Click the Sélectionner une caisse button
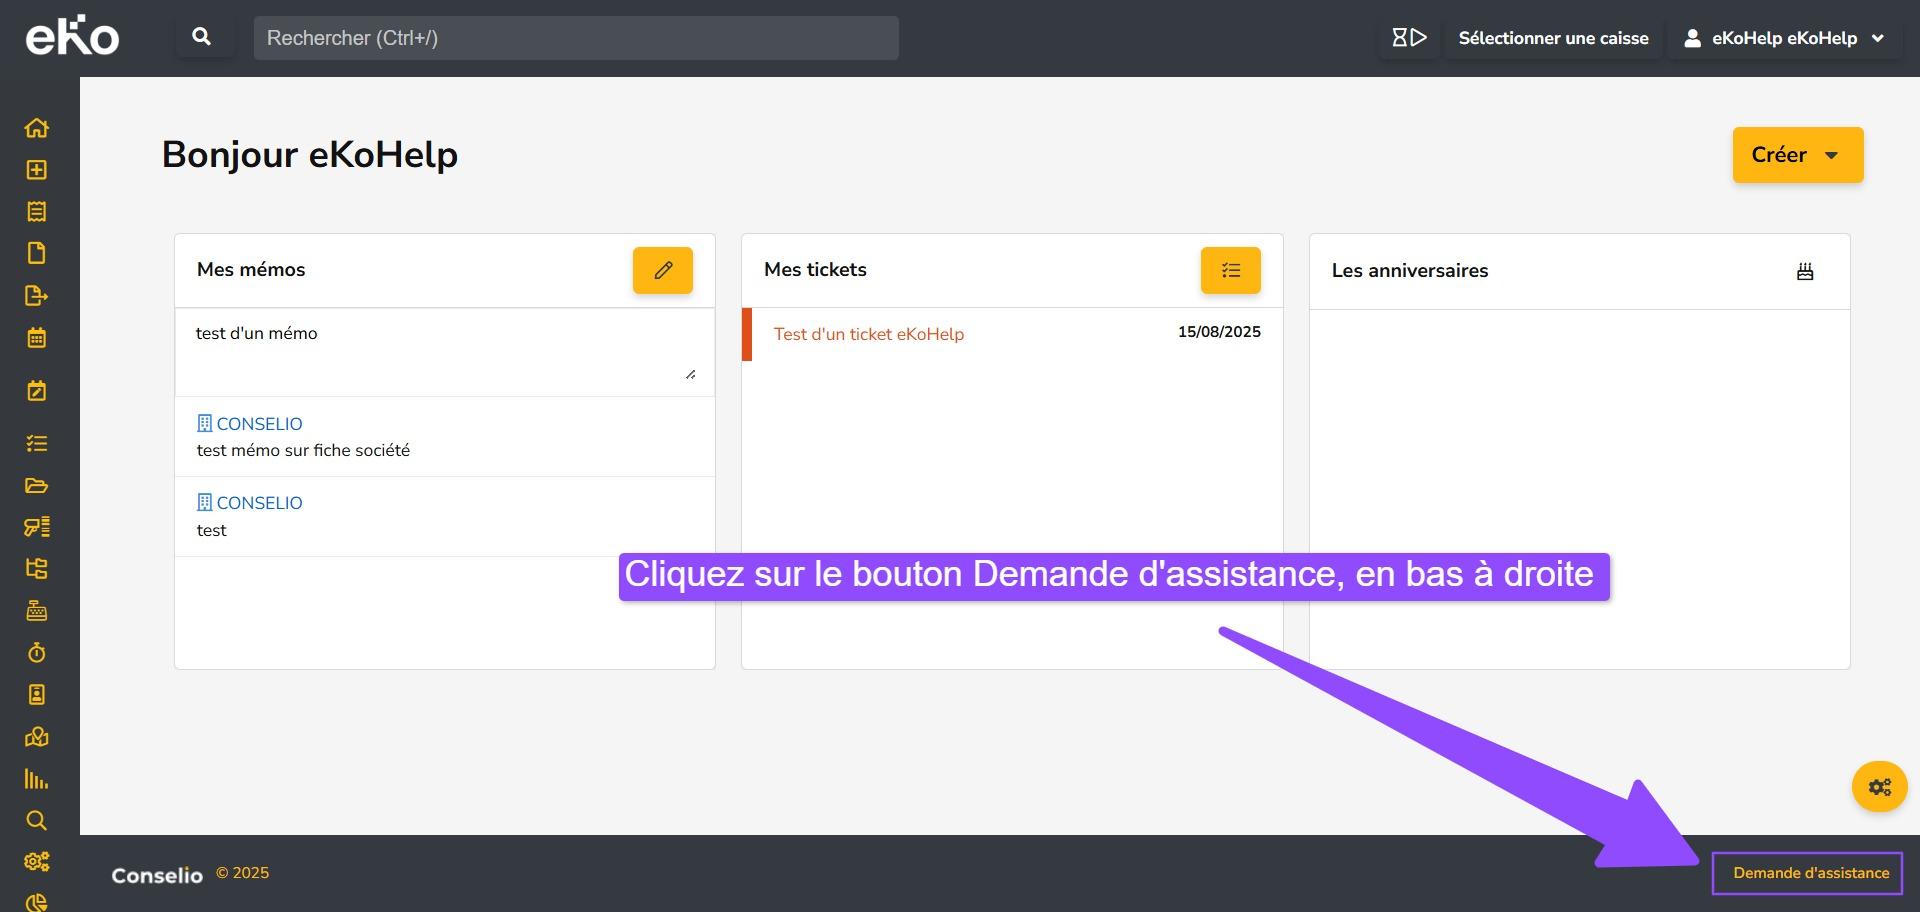 [x=1552, y=38]
